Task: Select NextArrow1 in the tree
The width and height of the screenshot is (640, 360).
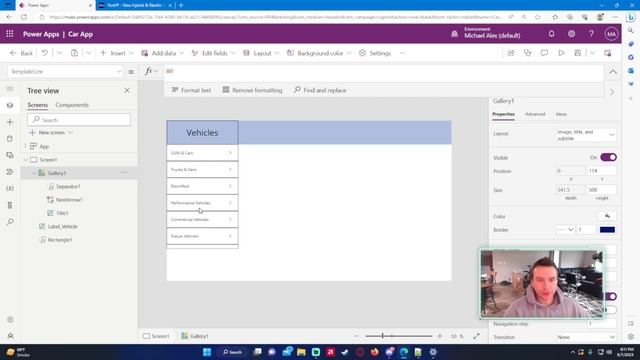Action: (69, 200)
